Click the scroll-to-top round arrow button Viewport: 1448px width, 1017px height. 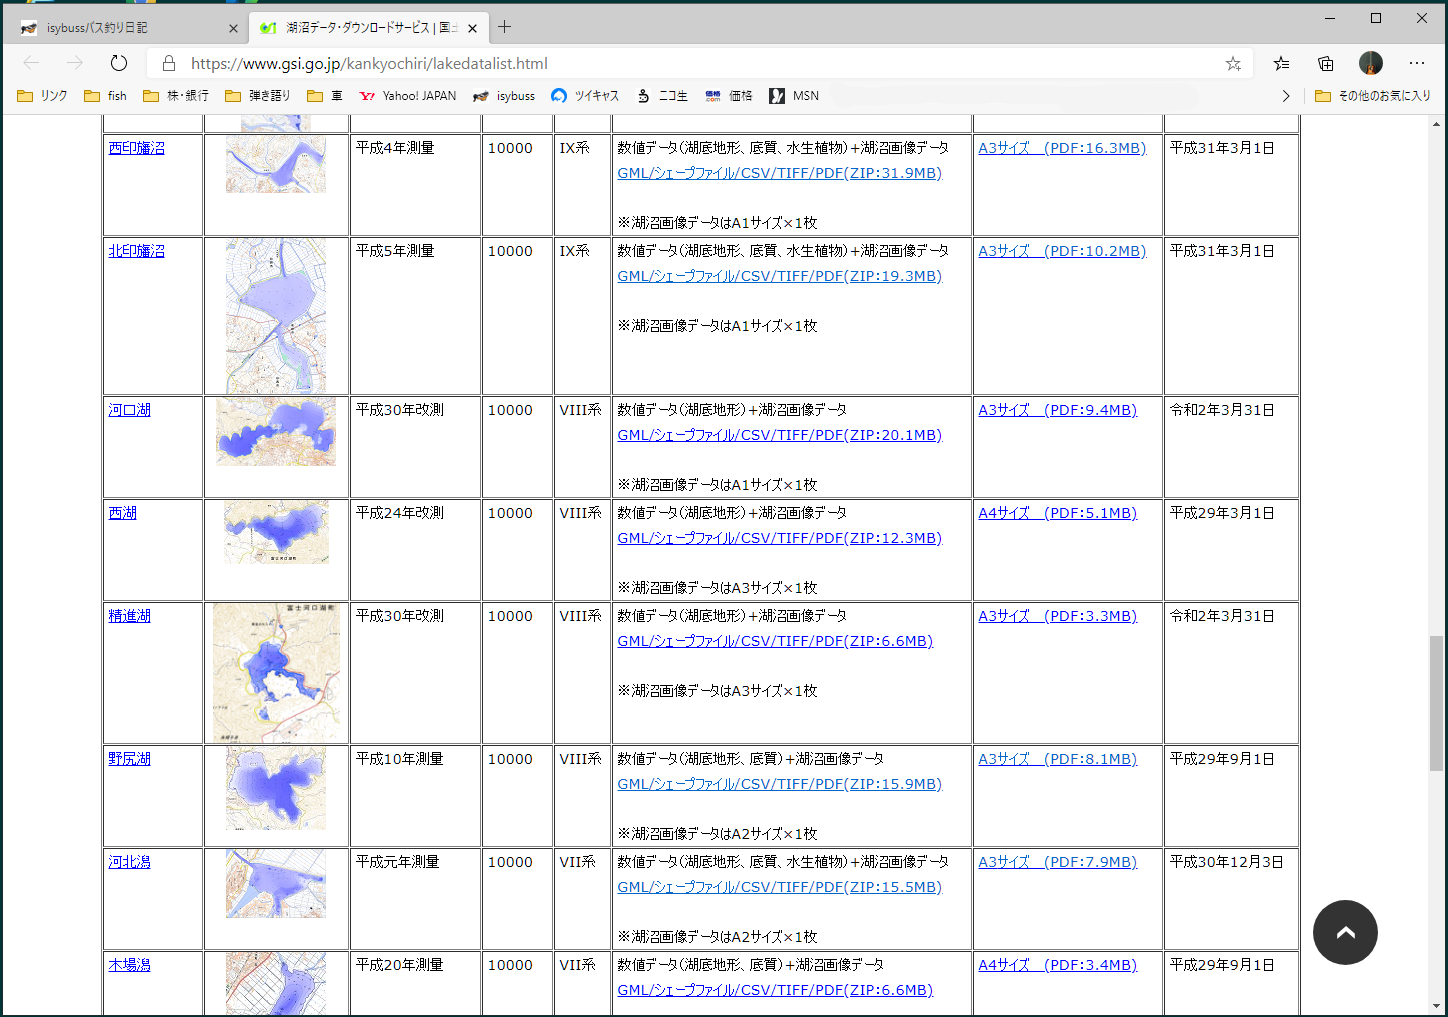tap(1345, 932)
